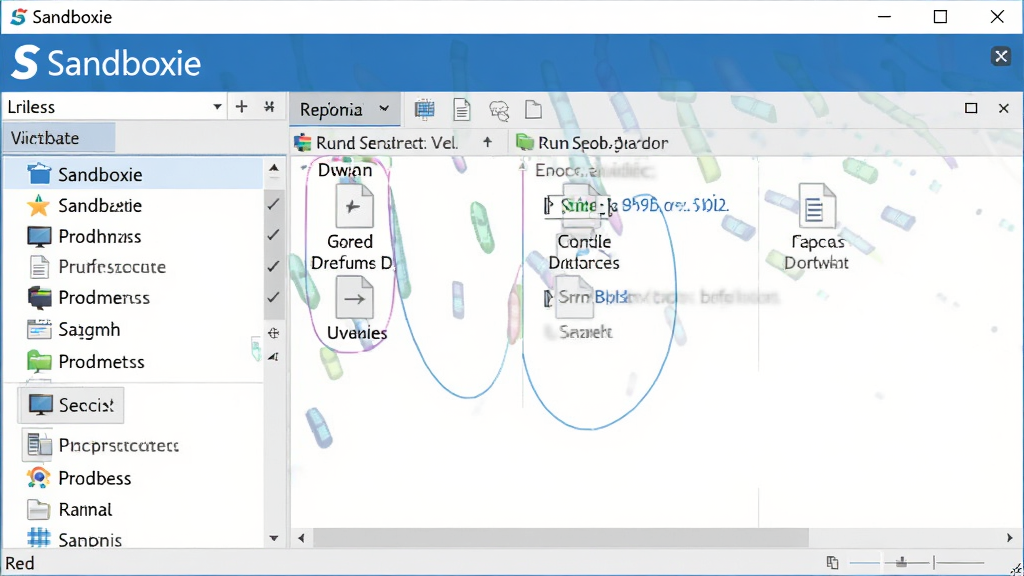Viewport: 1024px width, 576px height.
Task: Click the window icon beside Sagmh
Action: tap(39, 329)
